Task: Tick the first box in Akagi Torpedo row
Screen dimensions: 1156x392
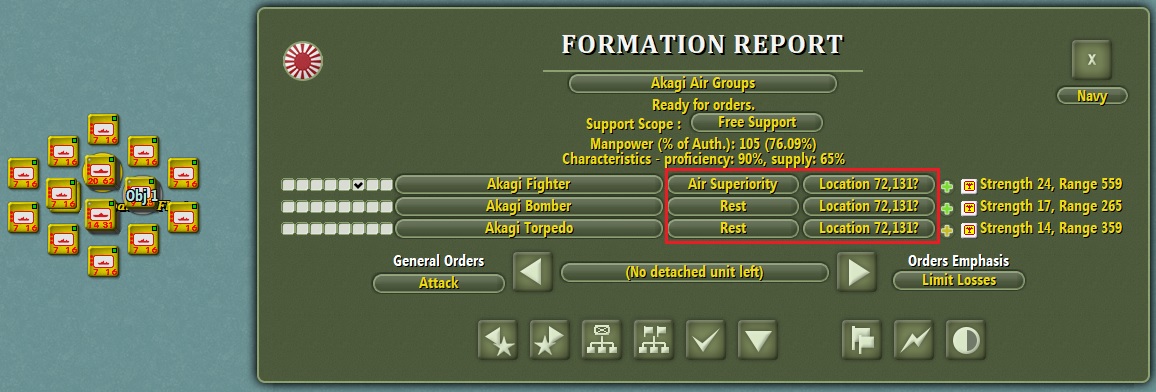Action: (288, 229)
